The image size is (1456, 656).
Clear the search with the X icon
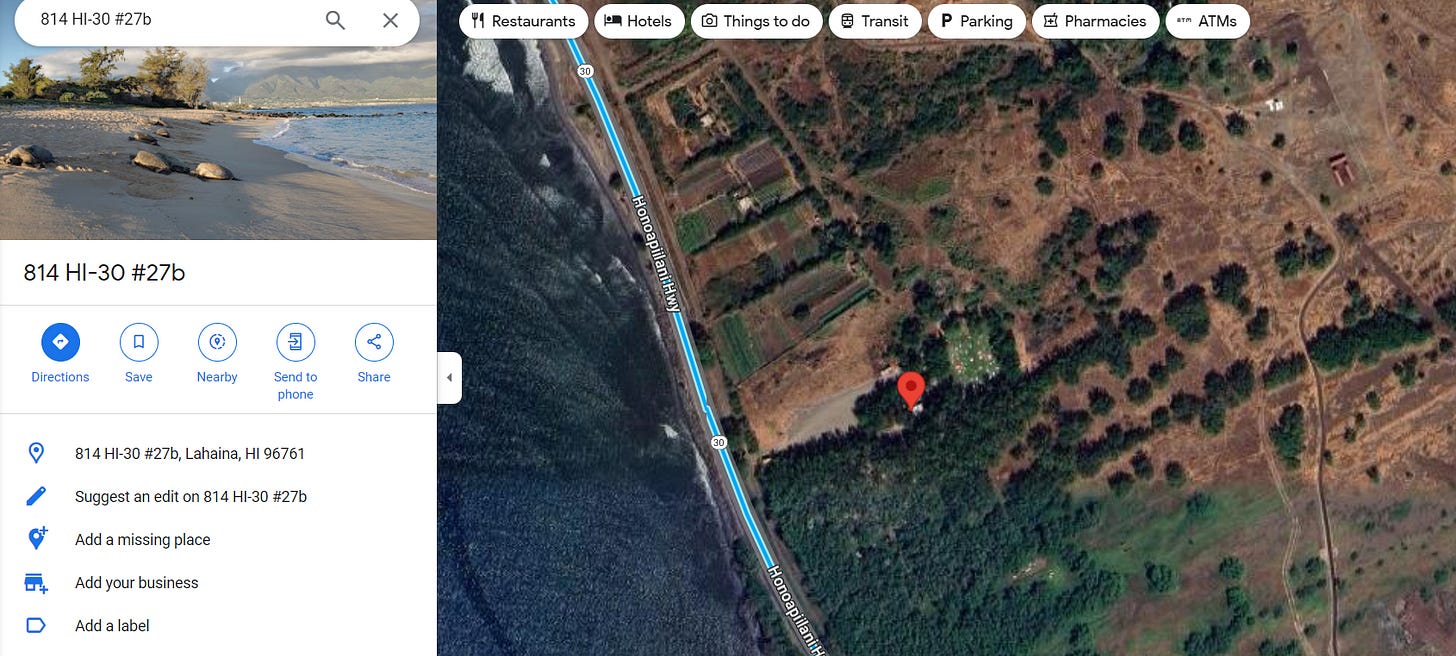tap(391, 20)
